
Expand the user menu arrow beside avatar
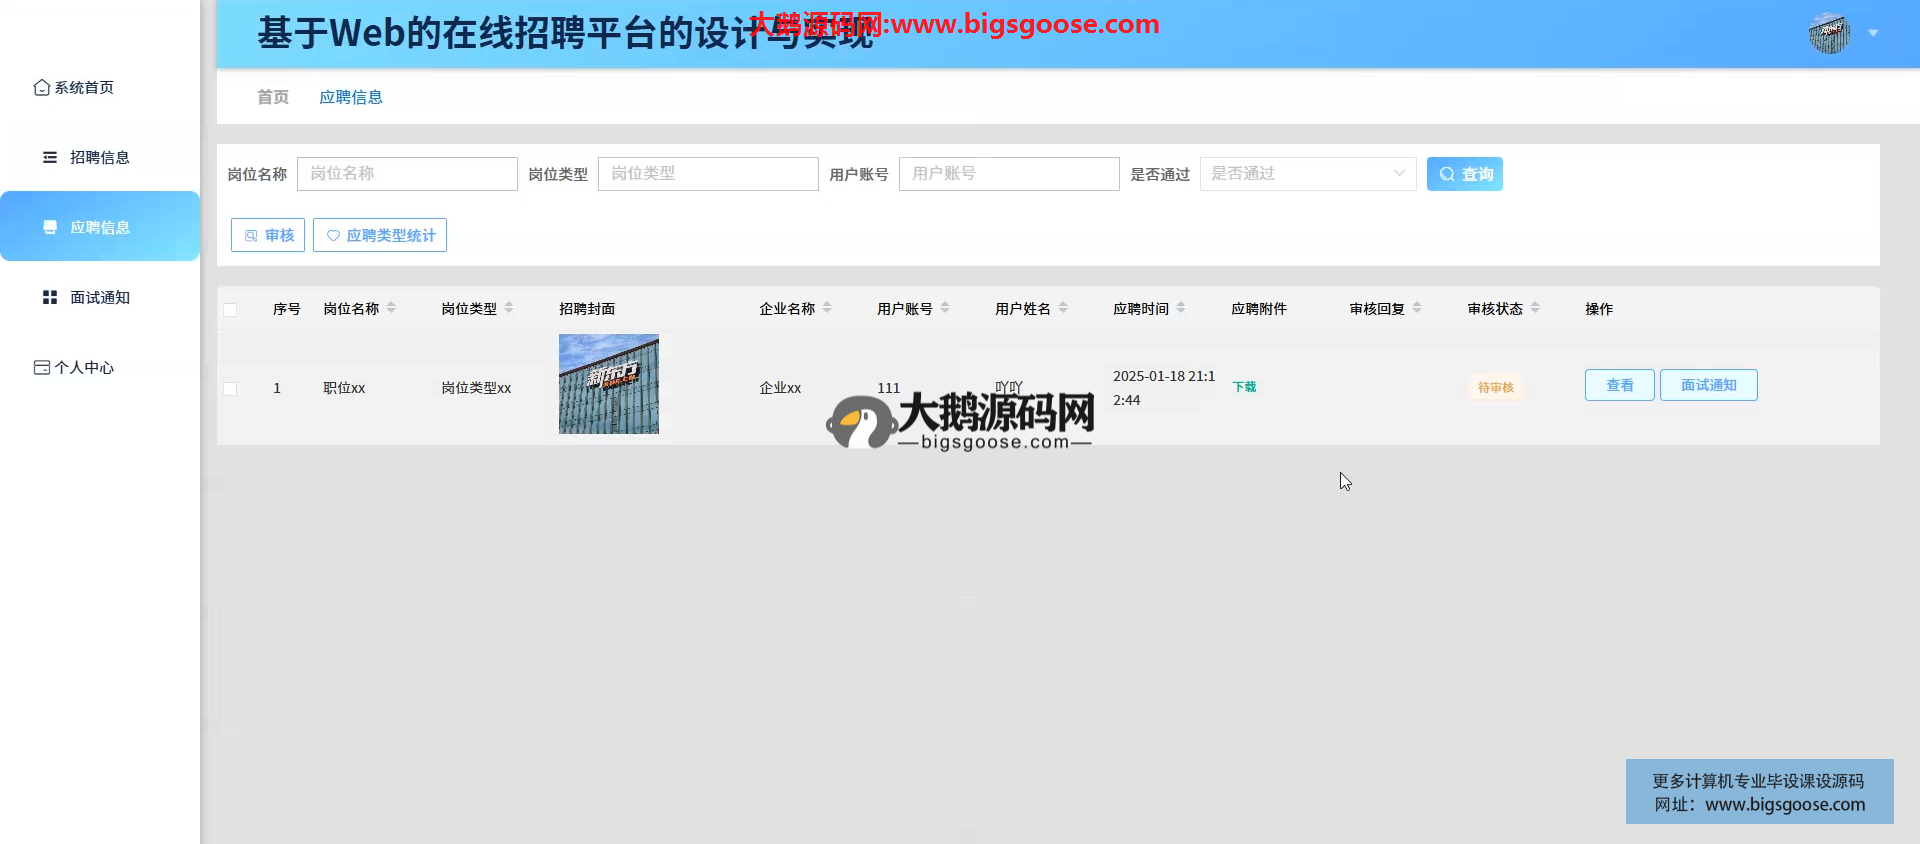click(x=1873, y=33)
